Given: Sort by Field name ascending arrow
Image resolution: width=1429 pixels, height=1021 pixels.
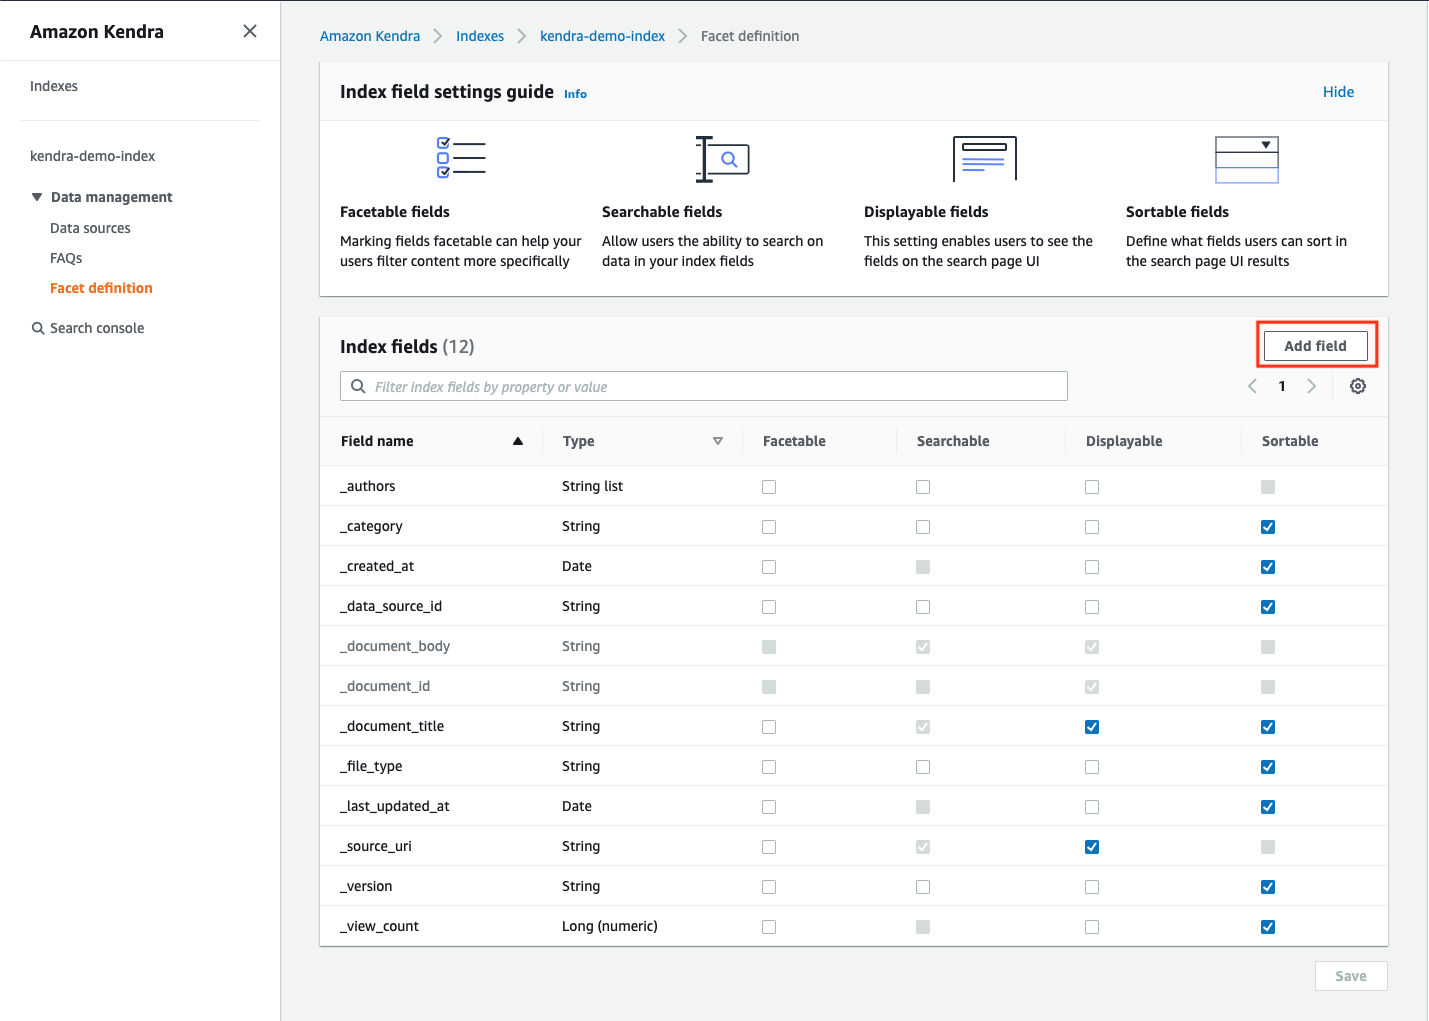Looking at the screenshot, I should click(x=518, y=441).
